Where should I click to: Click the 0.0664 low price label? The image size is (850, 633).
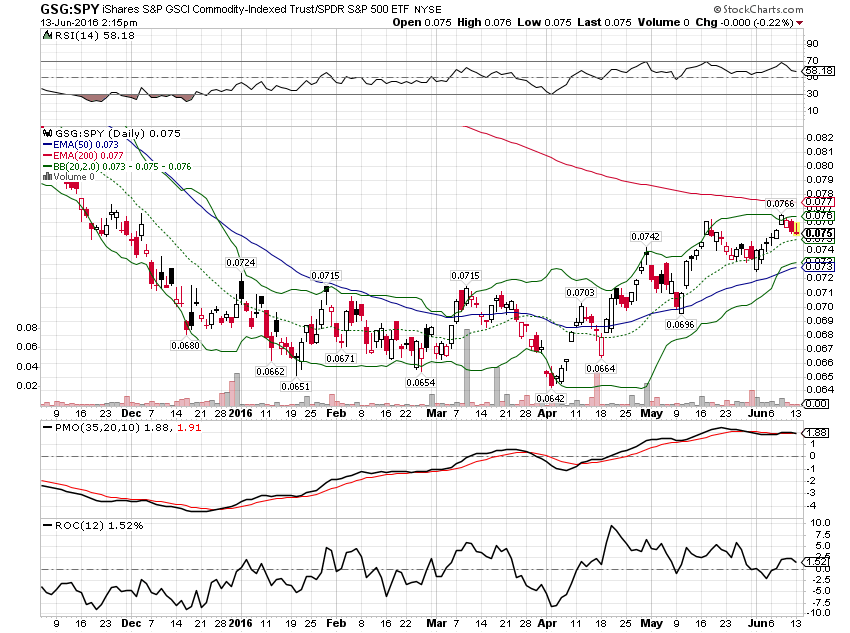tap(601, 369)
